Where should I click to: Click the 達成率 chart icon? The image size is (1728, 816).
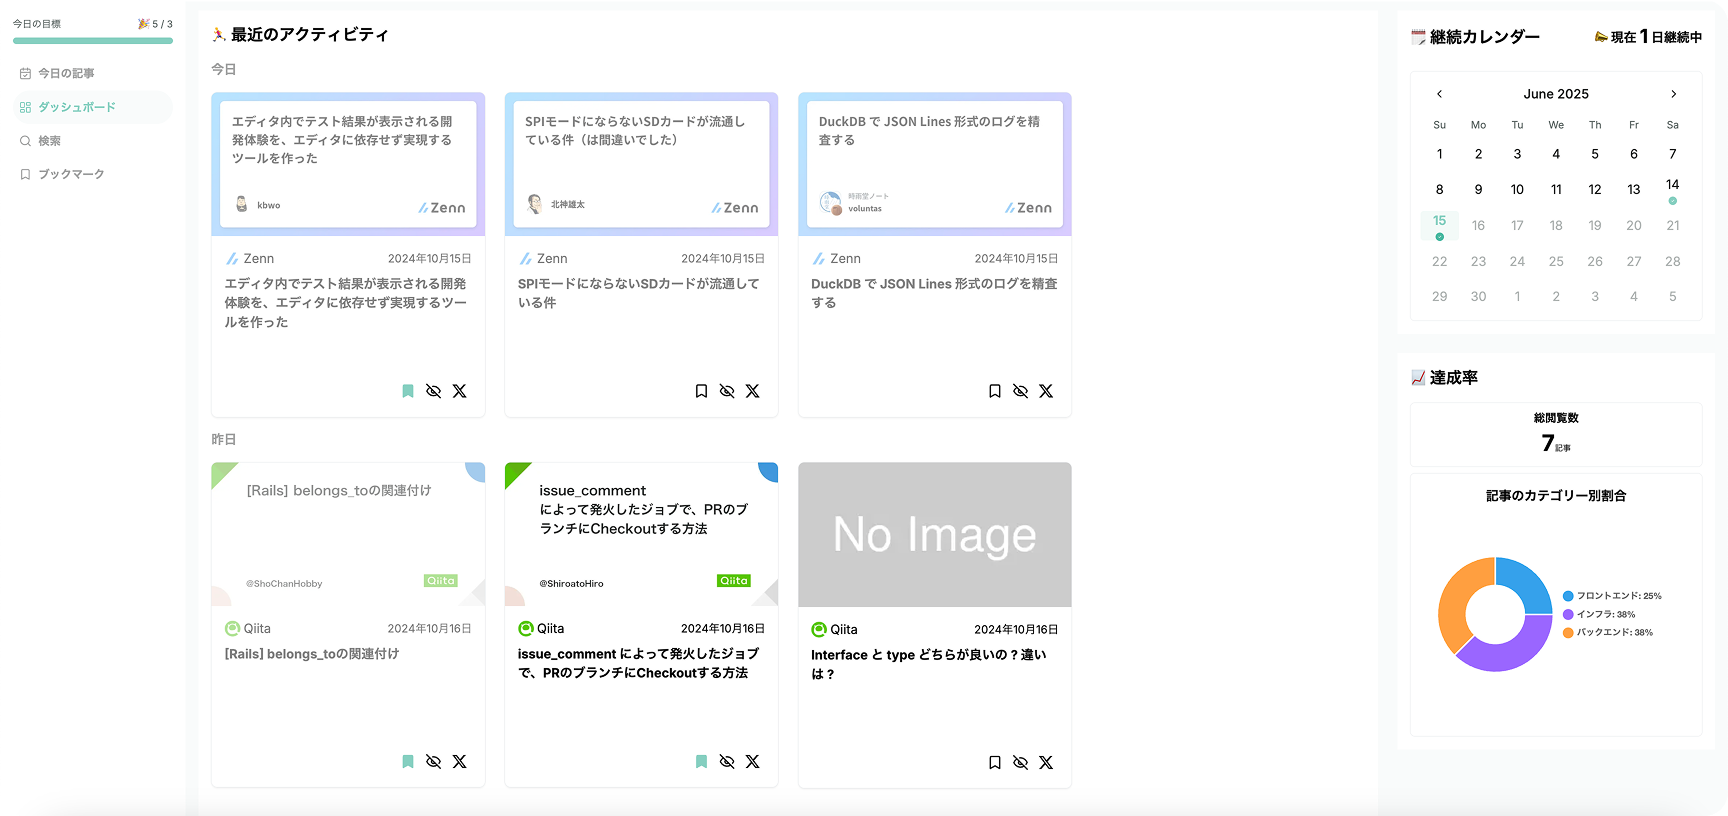(x=1418, y=377)
